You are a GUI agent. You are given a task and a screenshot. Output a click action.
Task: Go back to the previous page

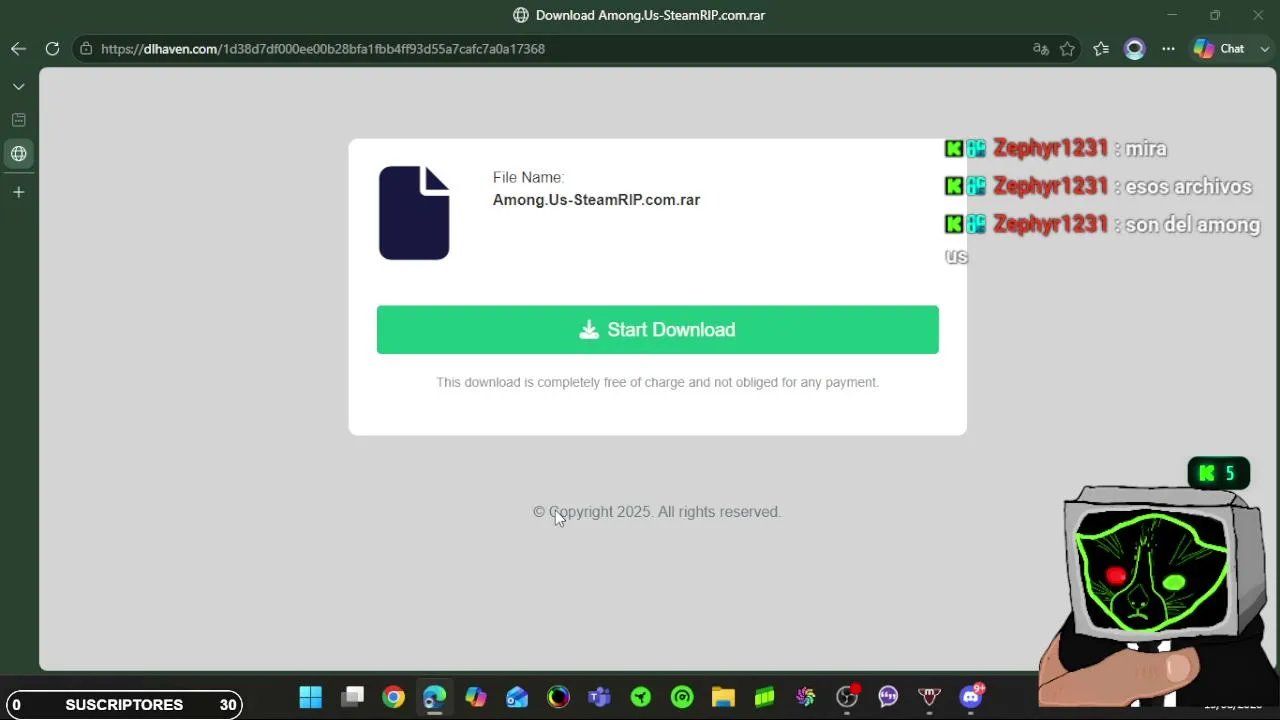coord(18,49)
